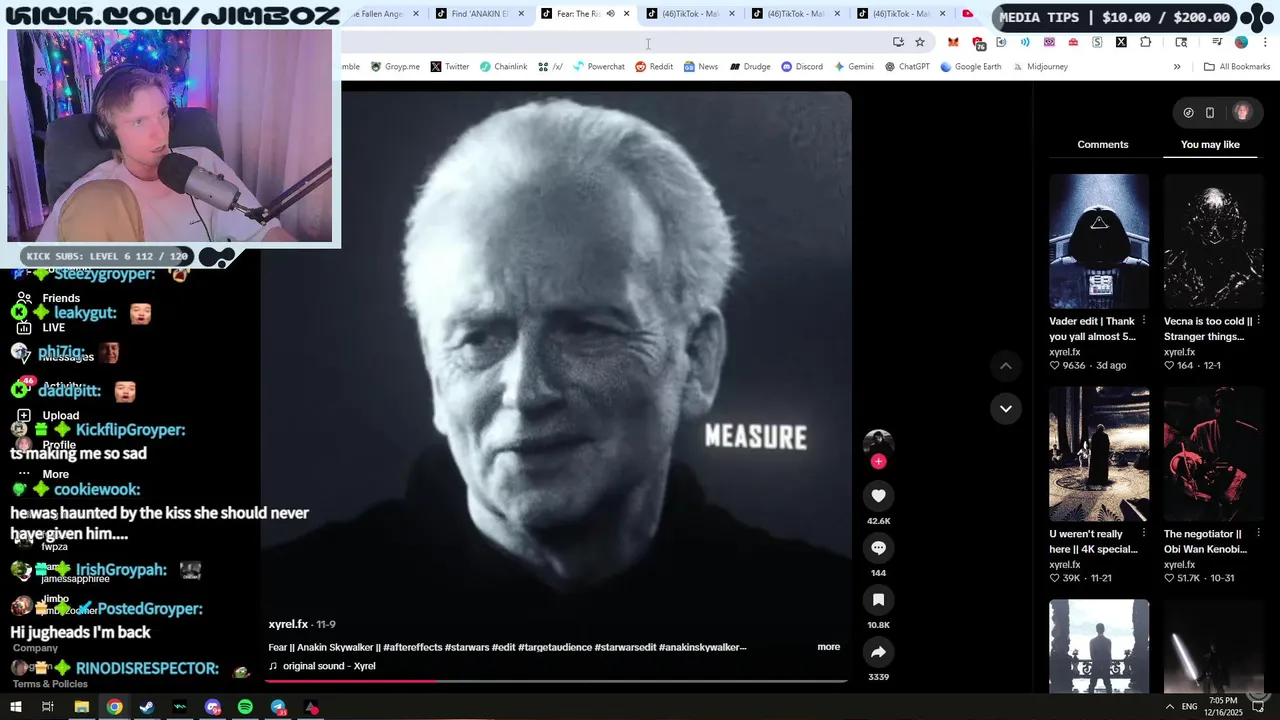1280x720 pixels.
Task: Open the Drudge bookmark
Action: click(x=750, y=67)
